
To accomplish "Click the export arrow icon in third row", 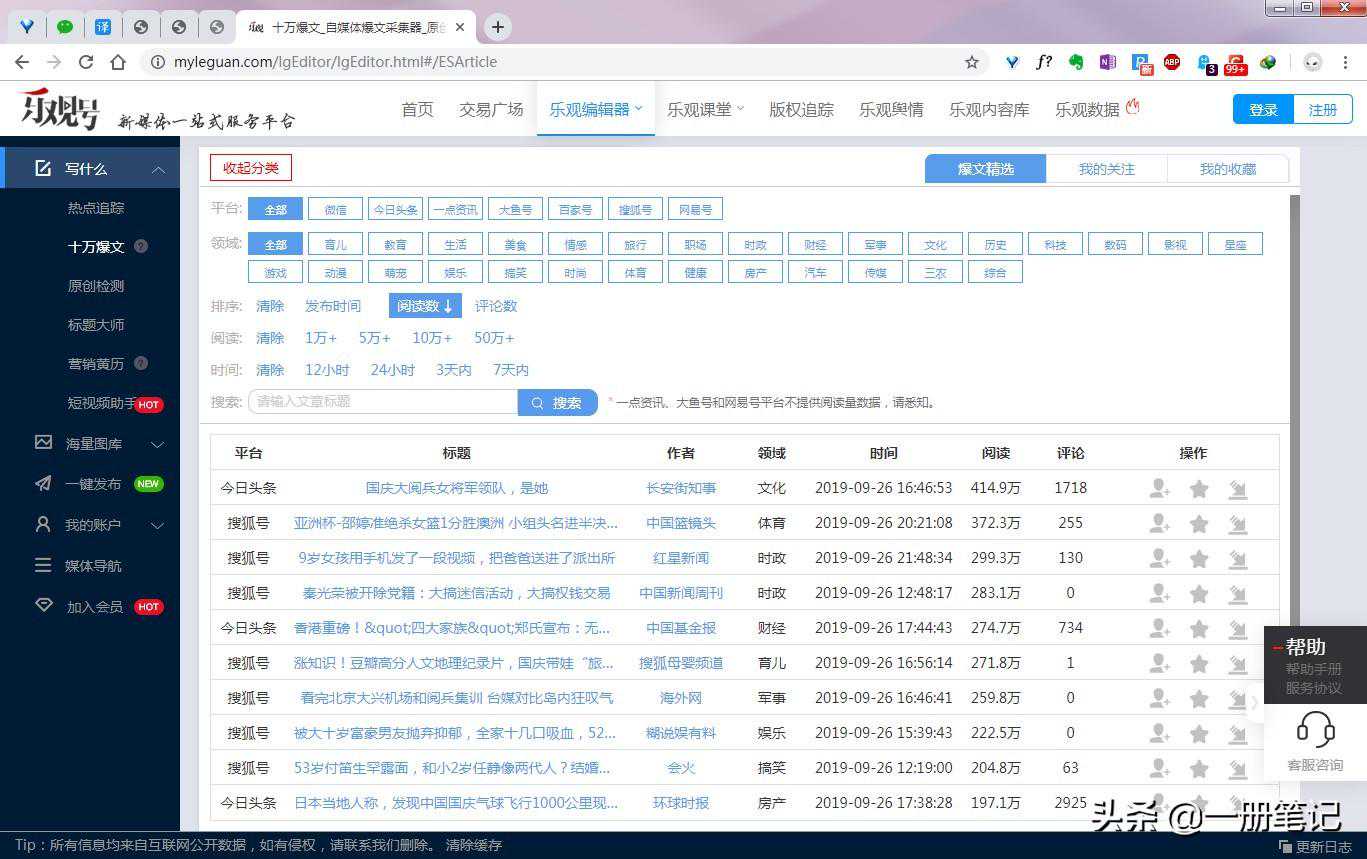I will (1238, 558).
